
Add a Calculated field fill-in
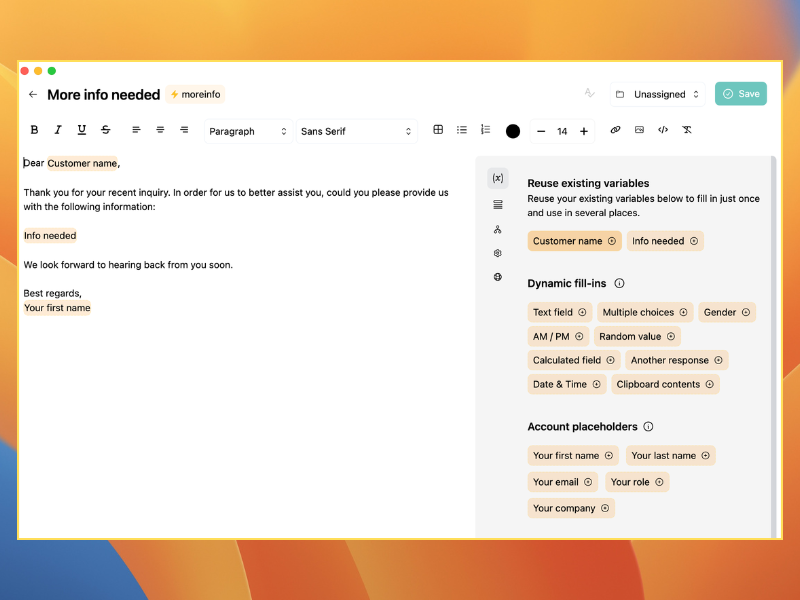pos(574,360)
